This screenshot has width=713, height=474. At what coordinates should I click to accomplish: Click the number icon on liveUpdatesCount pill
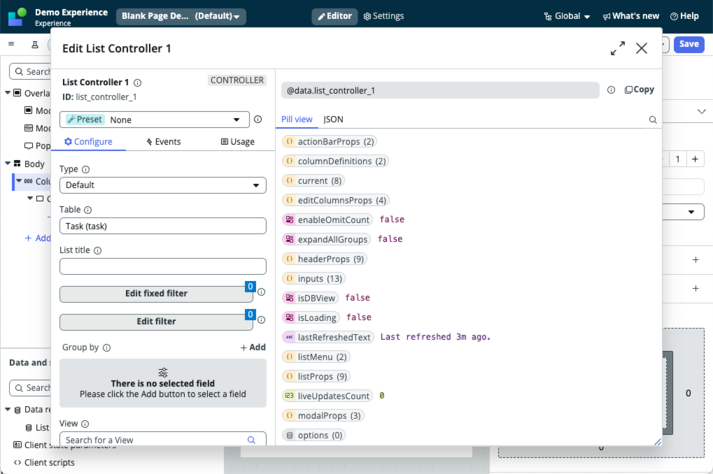pyautogui.click(x=289, y=396)
